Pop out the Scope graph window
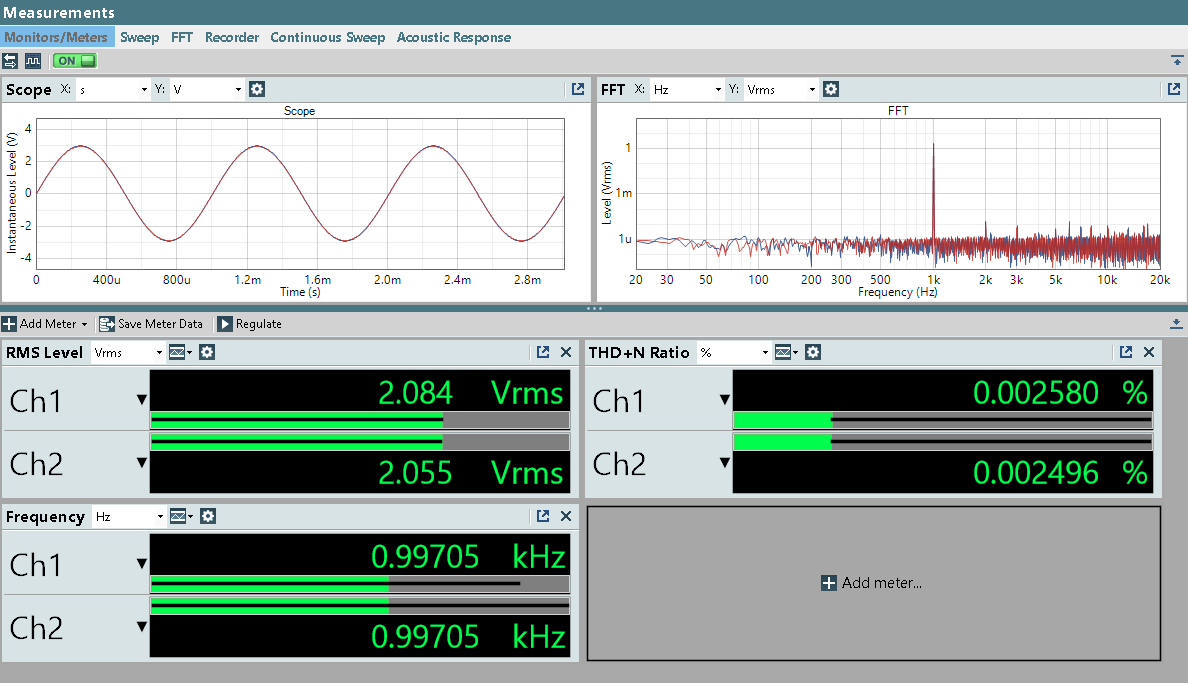Screen dimensions: 1188x683 pyautogui.click(x=578, y=89)
